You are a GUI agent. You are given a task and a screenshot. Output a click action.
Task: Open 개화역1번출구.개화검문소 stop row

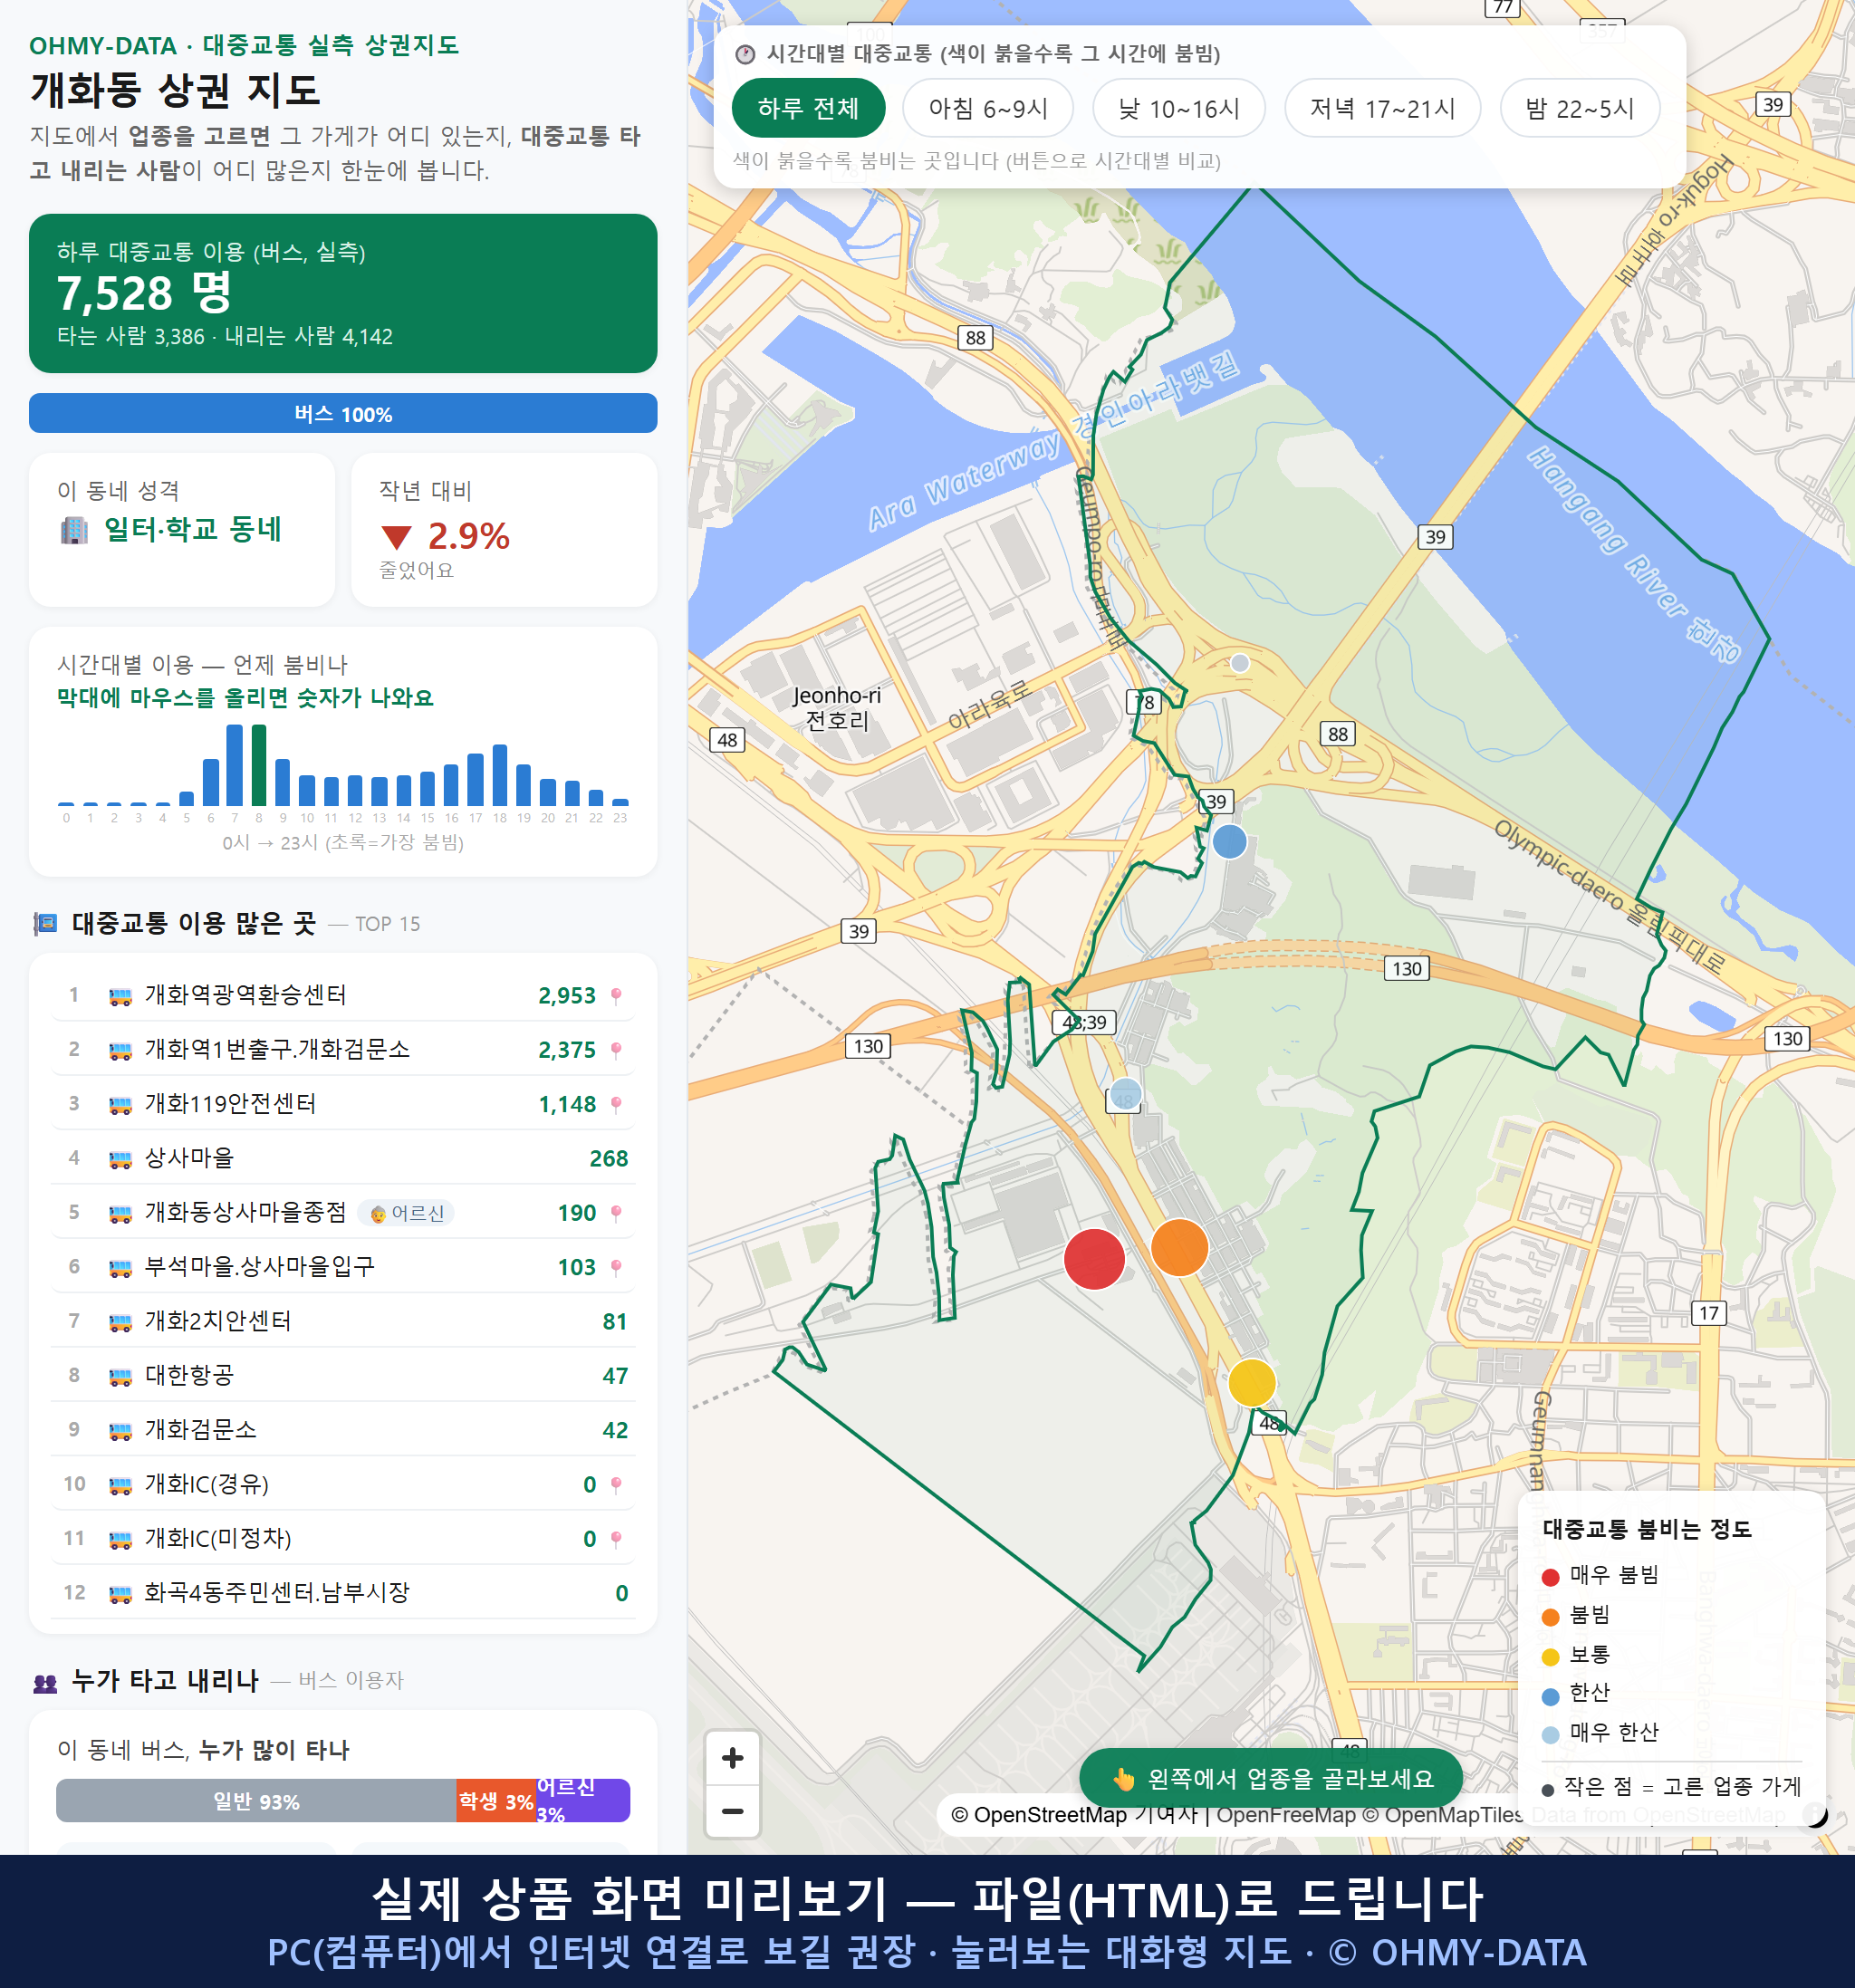[343, 1049]
